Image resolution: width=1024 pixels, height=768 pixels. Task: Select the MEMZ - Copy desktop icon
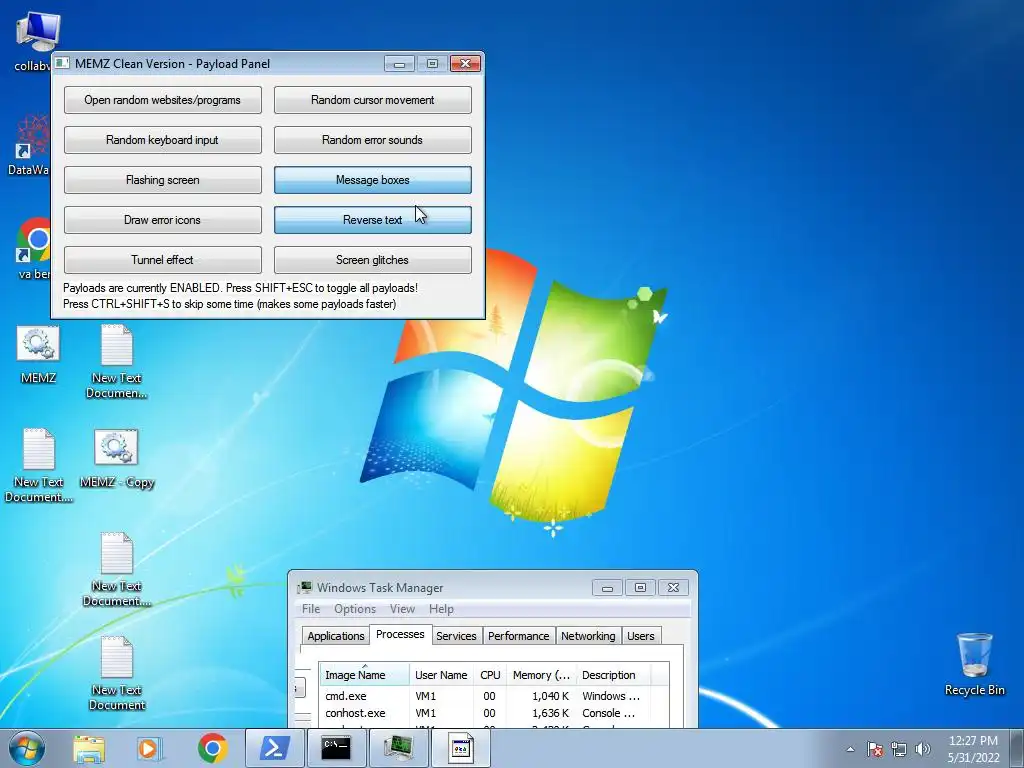tap(116, 458)
